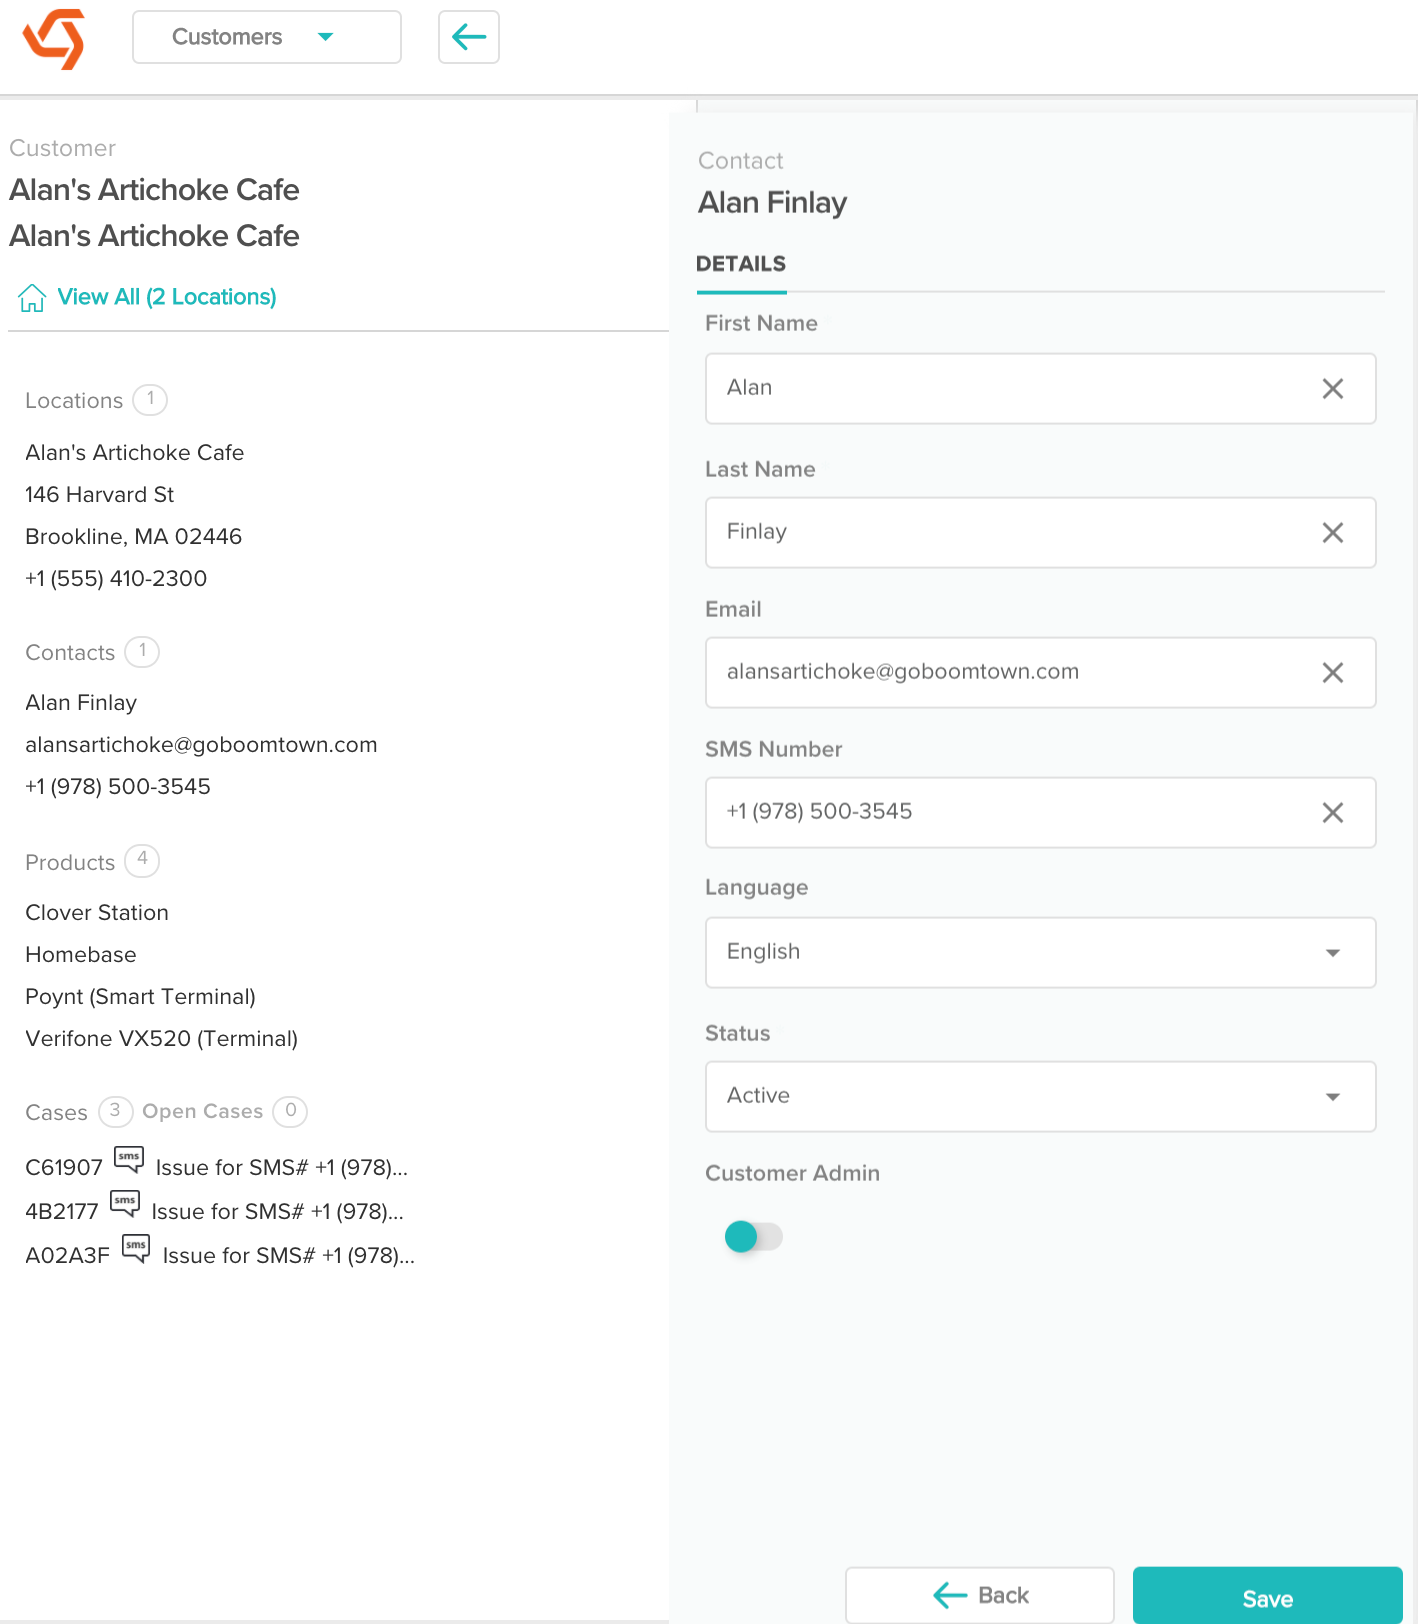Toggle the Customer Admin switch

coord(753,1237)
